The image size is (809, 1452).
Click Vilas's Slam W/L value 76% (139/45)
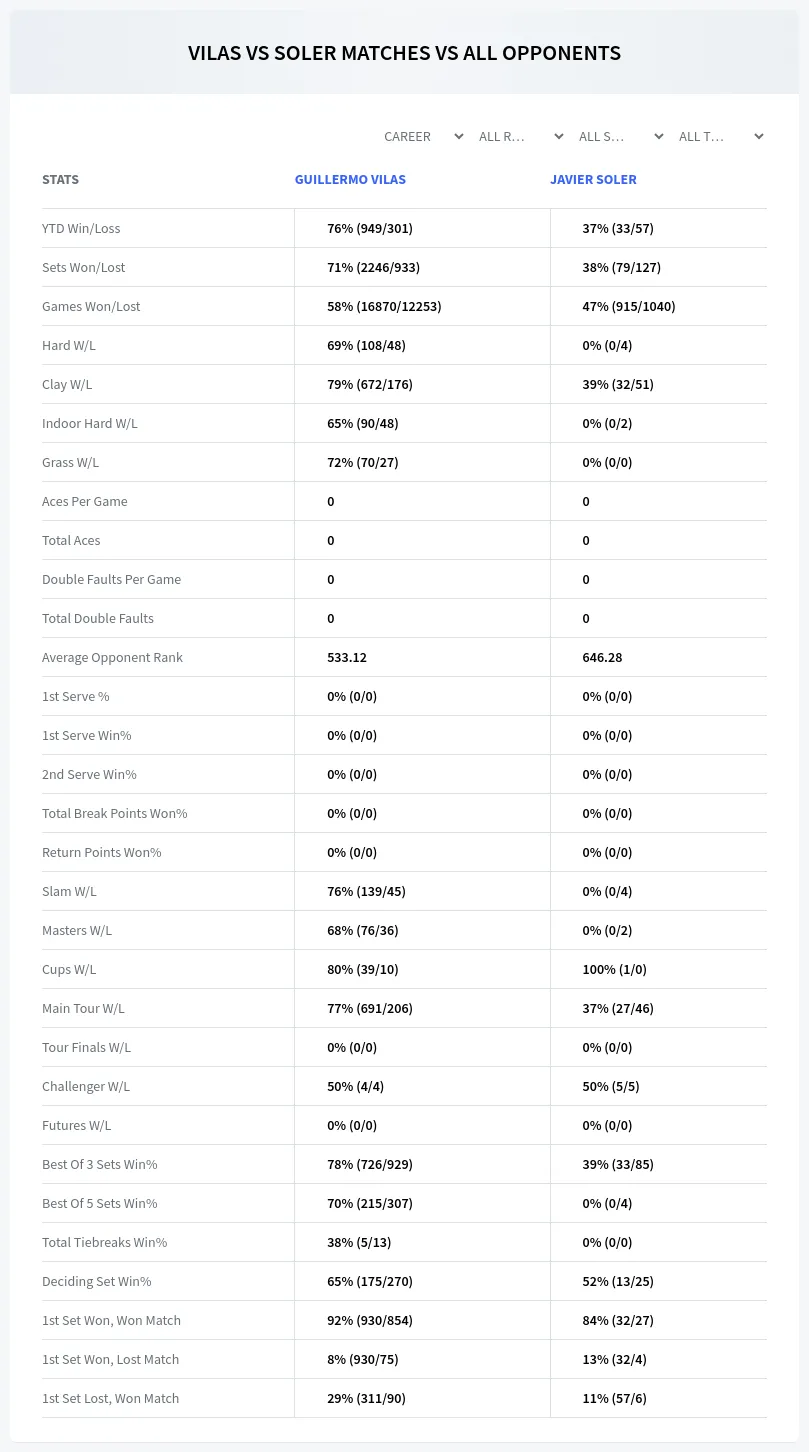366,892
